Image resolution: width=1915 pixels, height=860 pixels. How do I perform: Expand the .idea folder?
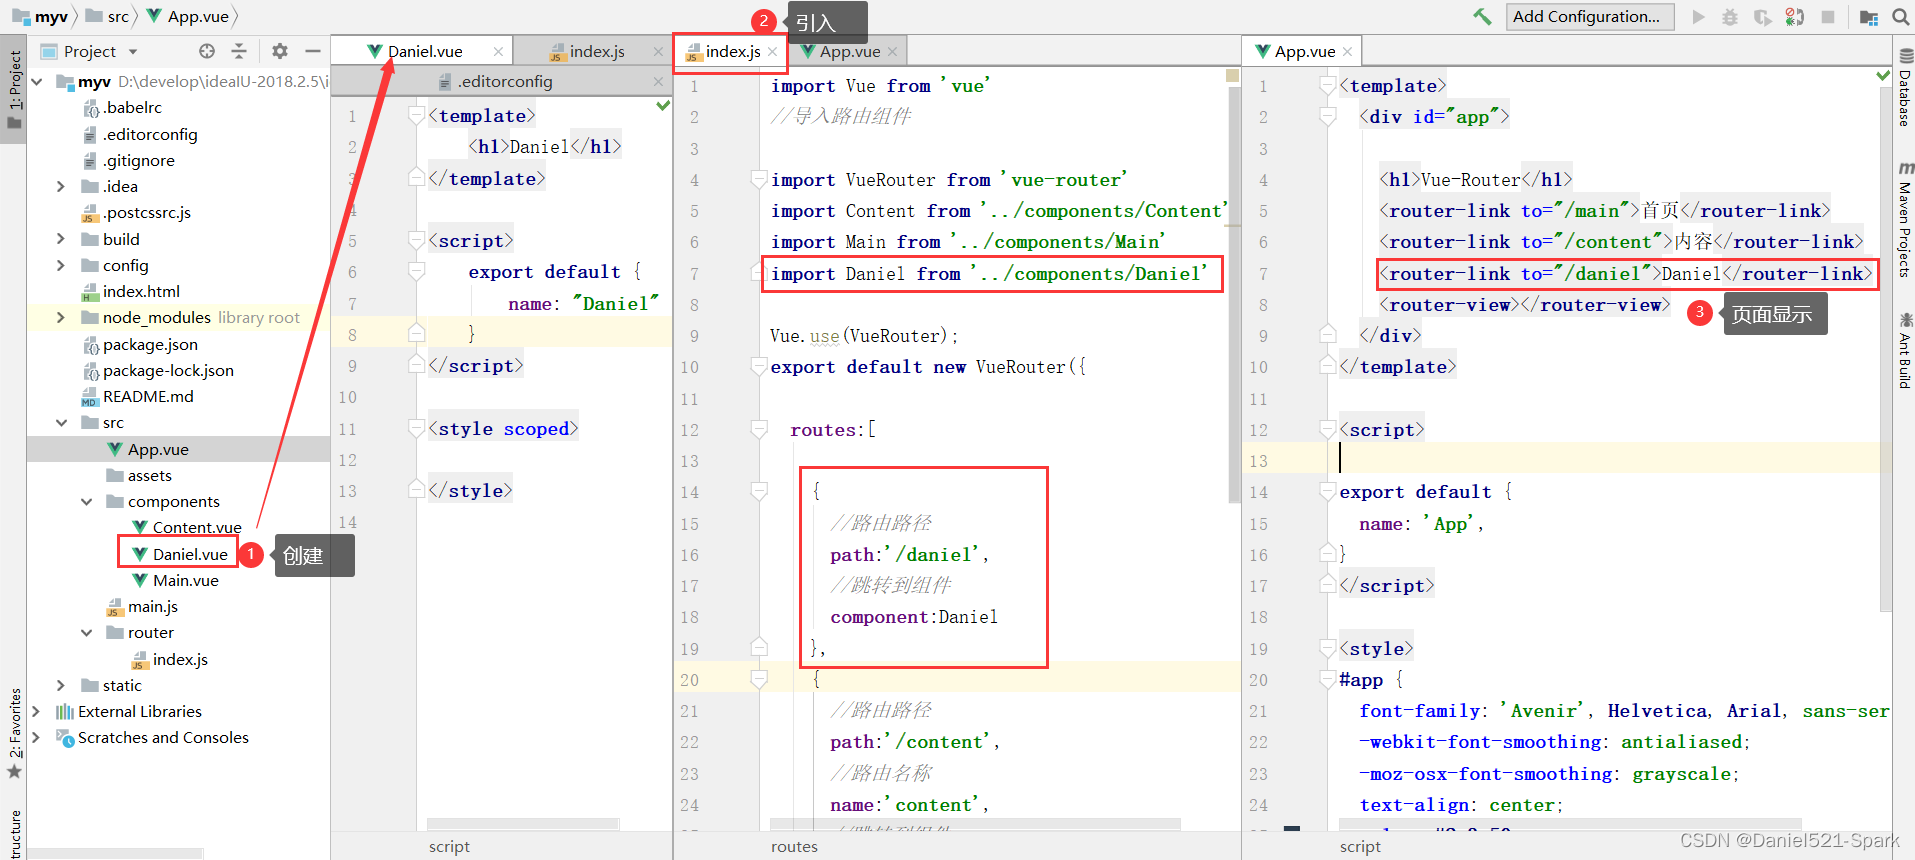click(x=61, y=186)
